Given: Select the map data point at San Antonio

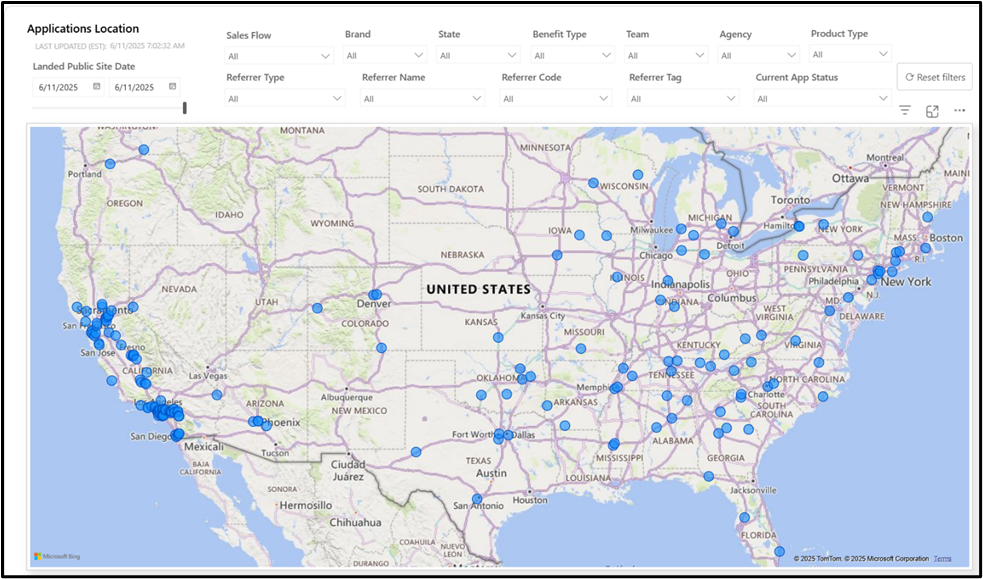Looking at the screenshot, I should (x=477, y=499).
